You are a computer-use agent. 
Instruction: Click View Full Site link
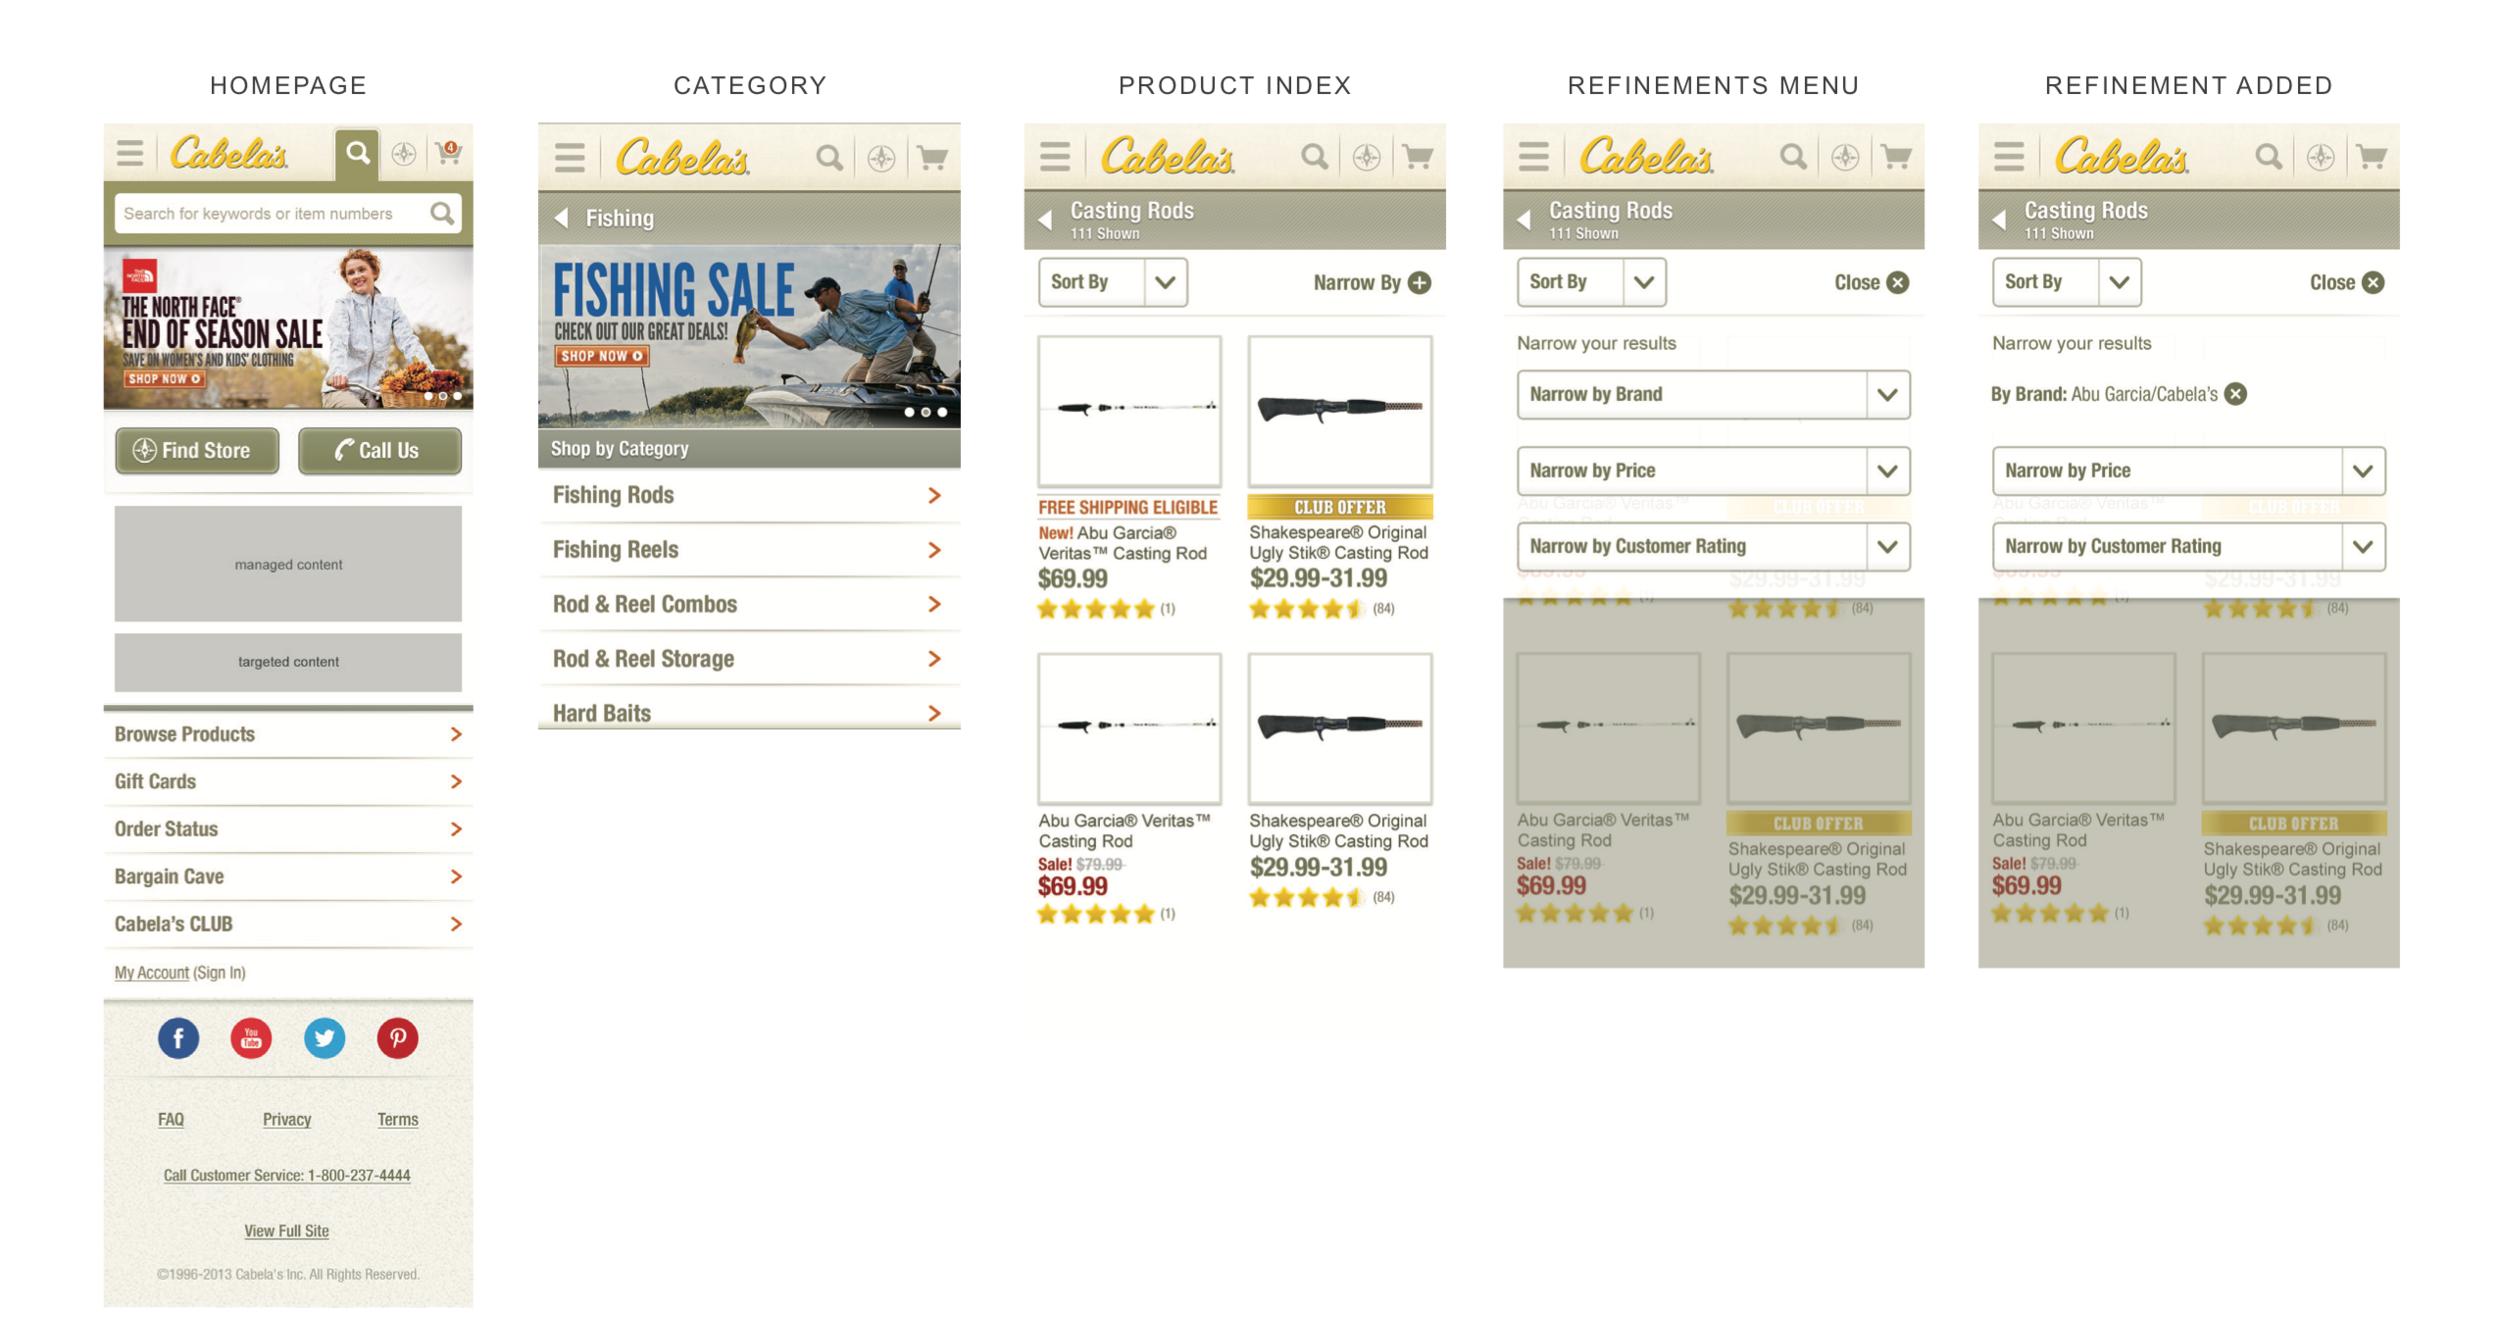(x=287, y=1231)
